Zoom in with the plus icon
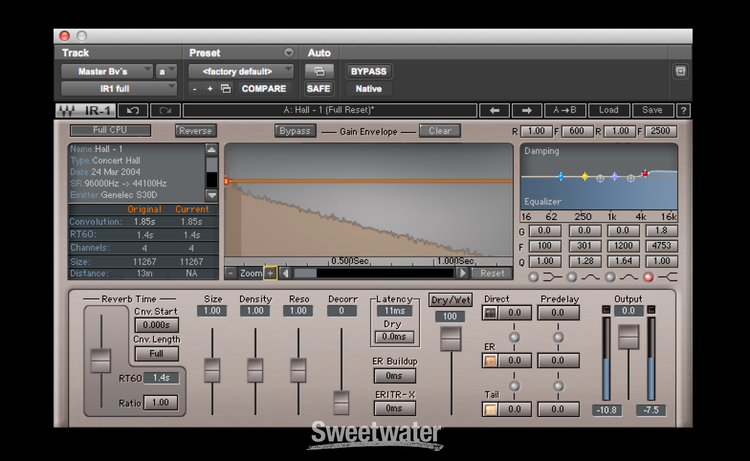The height and width of the screenshot is (461, 750). click(x=270, y=273)
